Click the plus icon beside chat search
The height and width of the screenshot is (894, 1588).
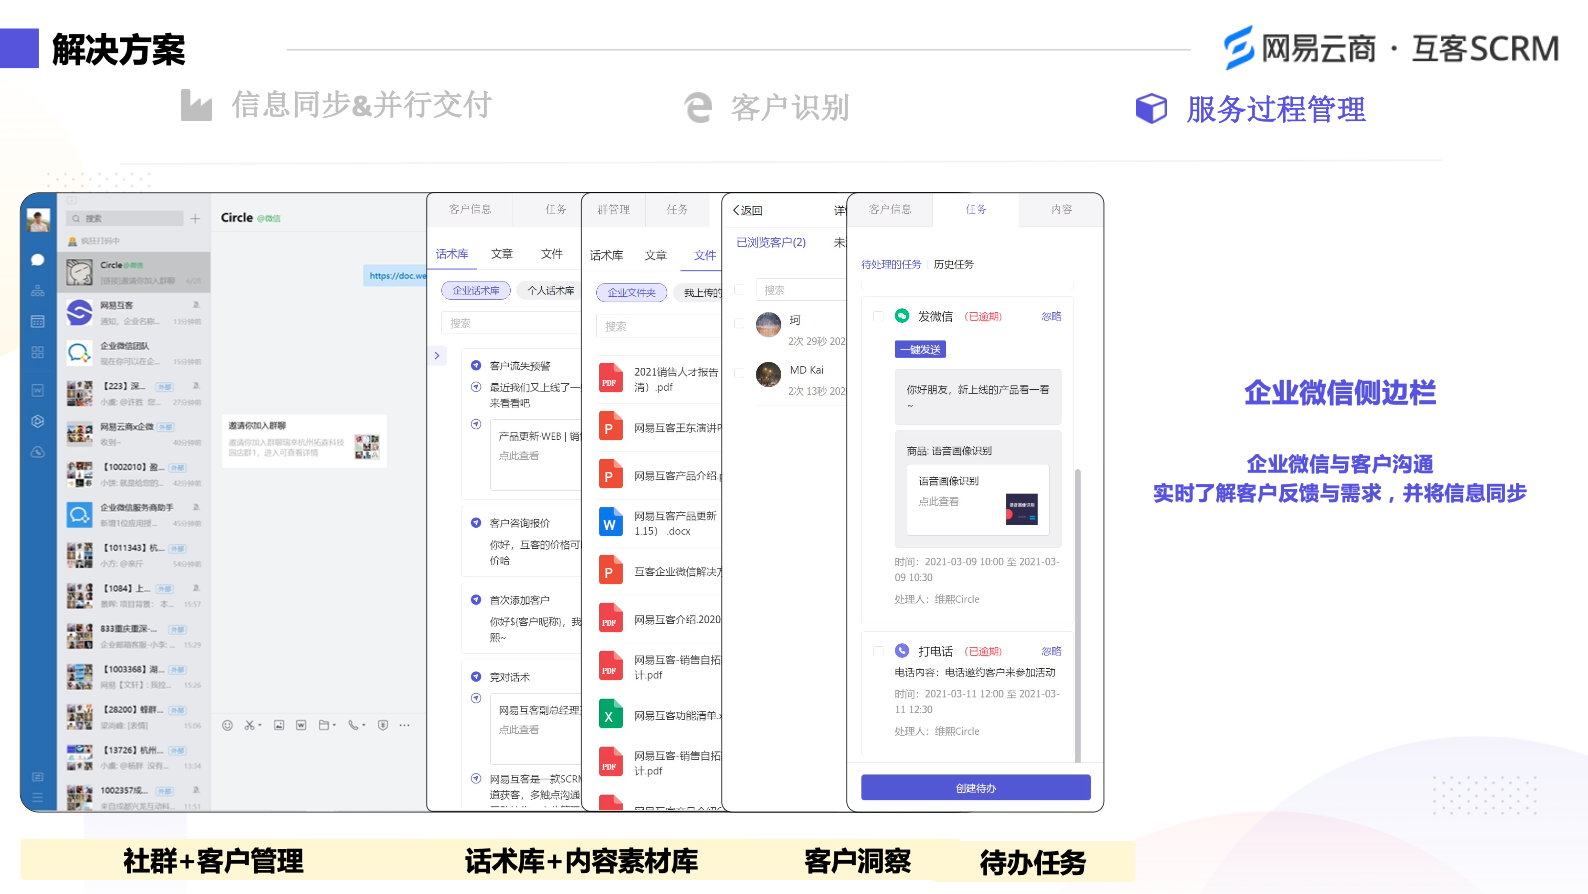coord(195,218)
